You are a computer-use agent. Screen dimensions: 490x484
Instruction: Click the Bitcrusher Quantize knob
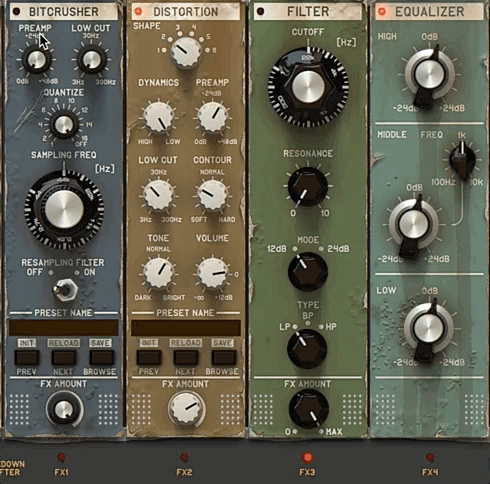pos(64,125)
